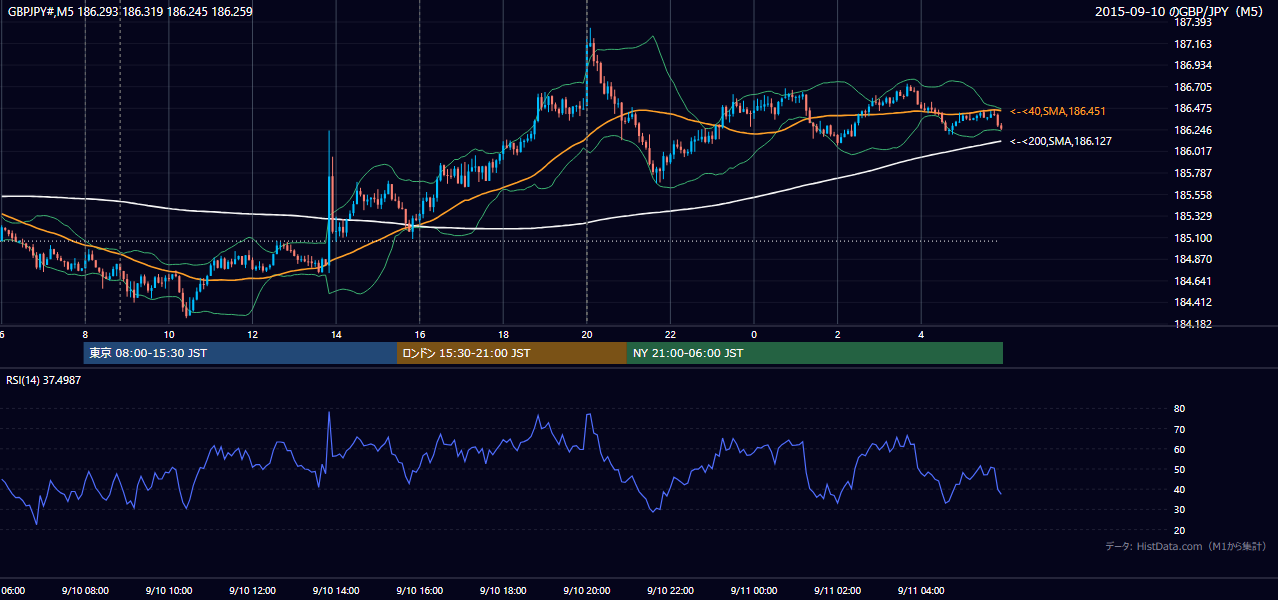Click price level 184.870 on the axis
Screen dimensions: 1278x600
(1192, 259)
